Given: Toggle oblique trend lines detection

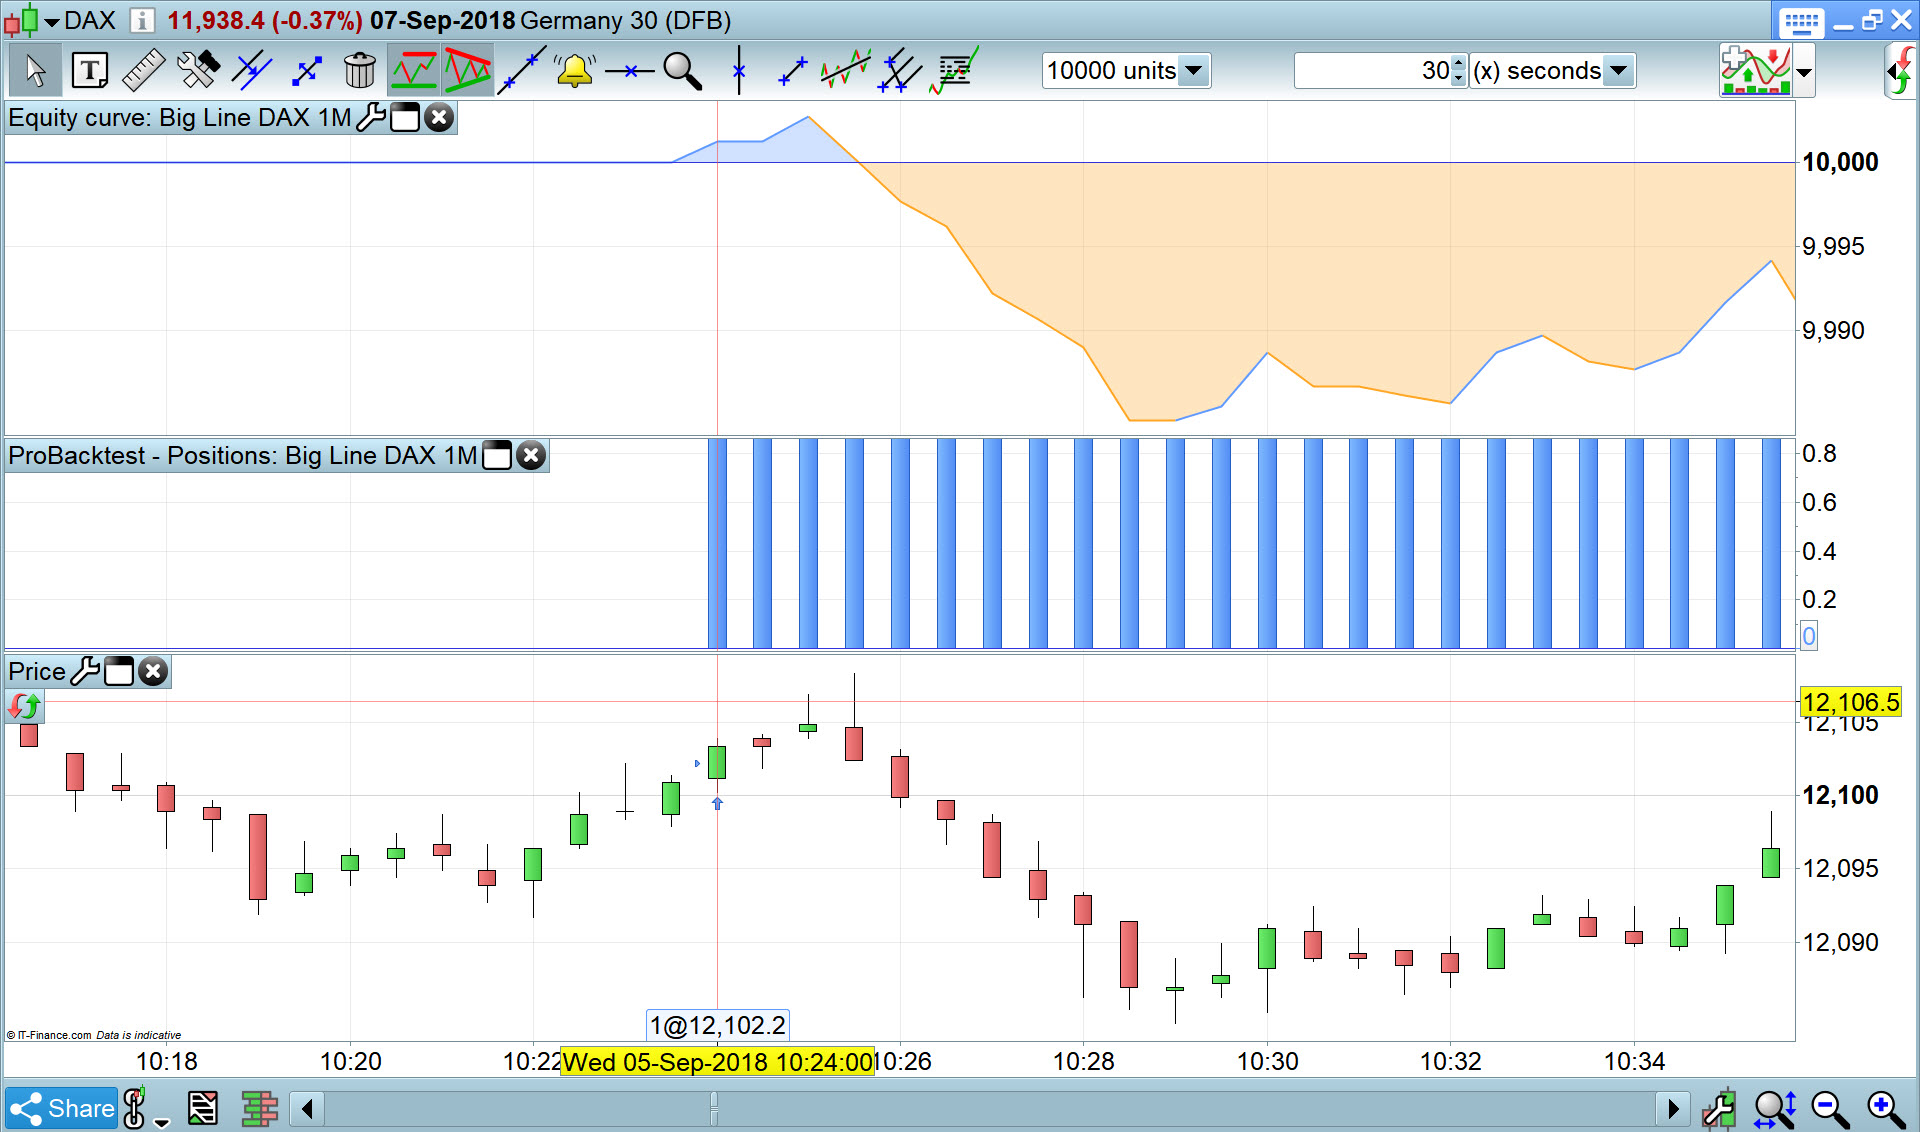Looking at the screenshot, I should pos(467,71).
